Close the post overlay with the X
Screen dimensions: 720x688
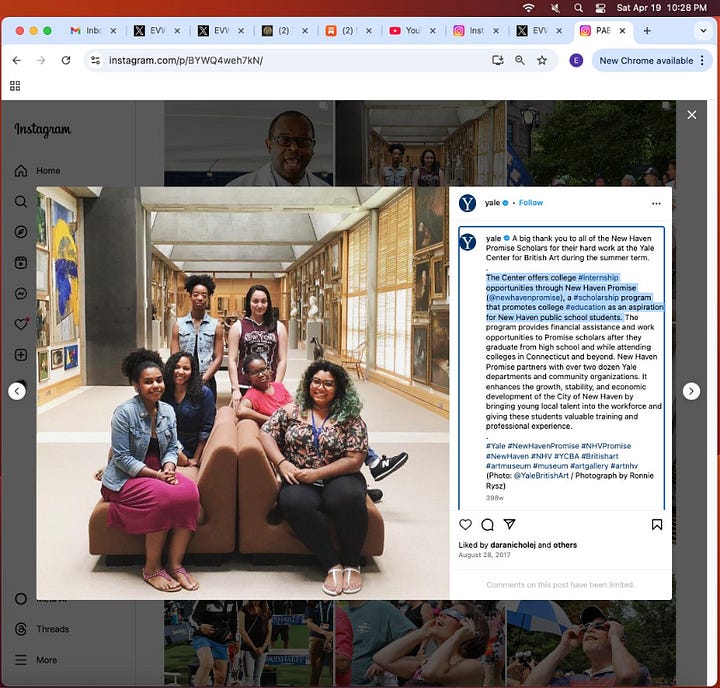point(692,115)
